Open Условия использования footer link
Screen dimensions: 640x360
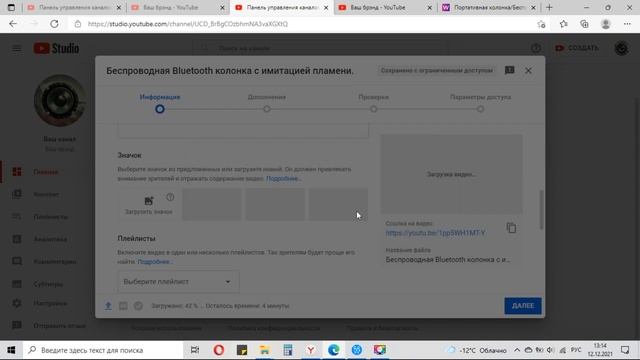167,328
